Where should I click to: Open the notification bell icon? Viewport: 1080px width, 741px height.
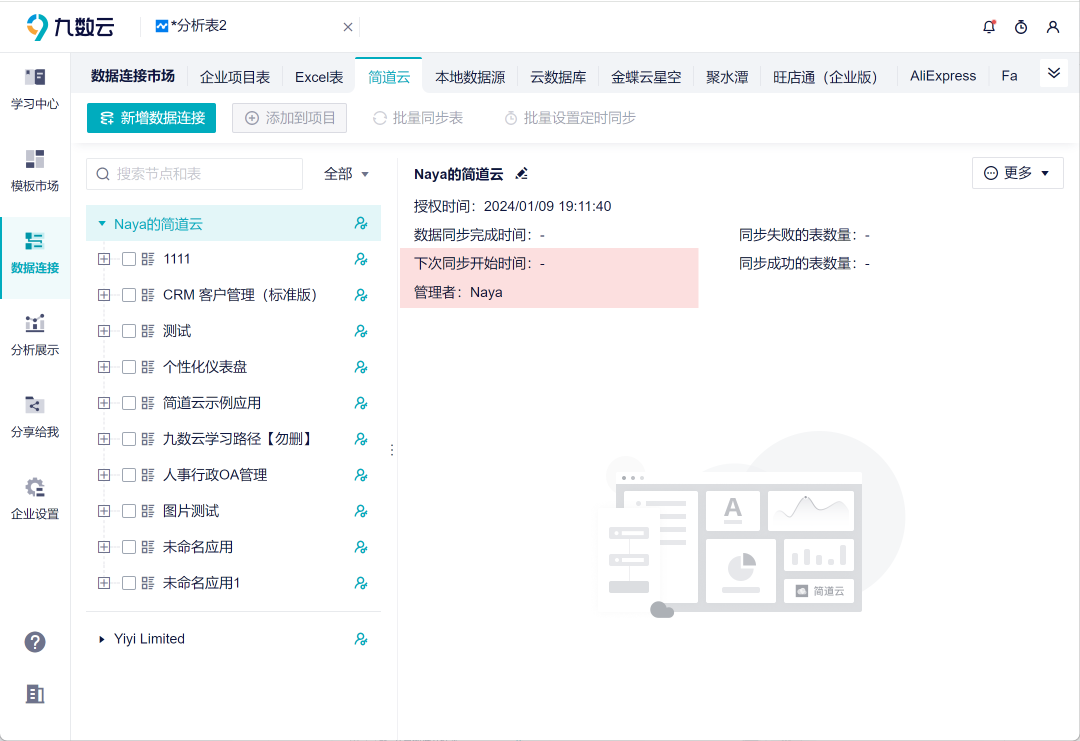(989, 27)
